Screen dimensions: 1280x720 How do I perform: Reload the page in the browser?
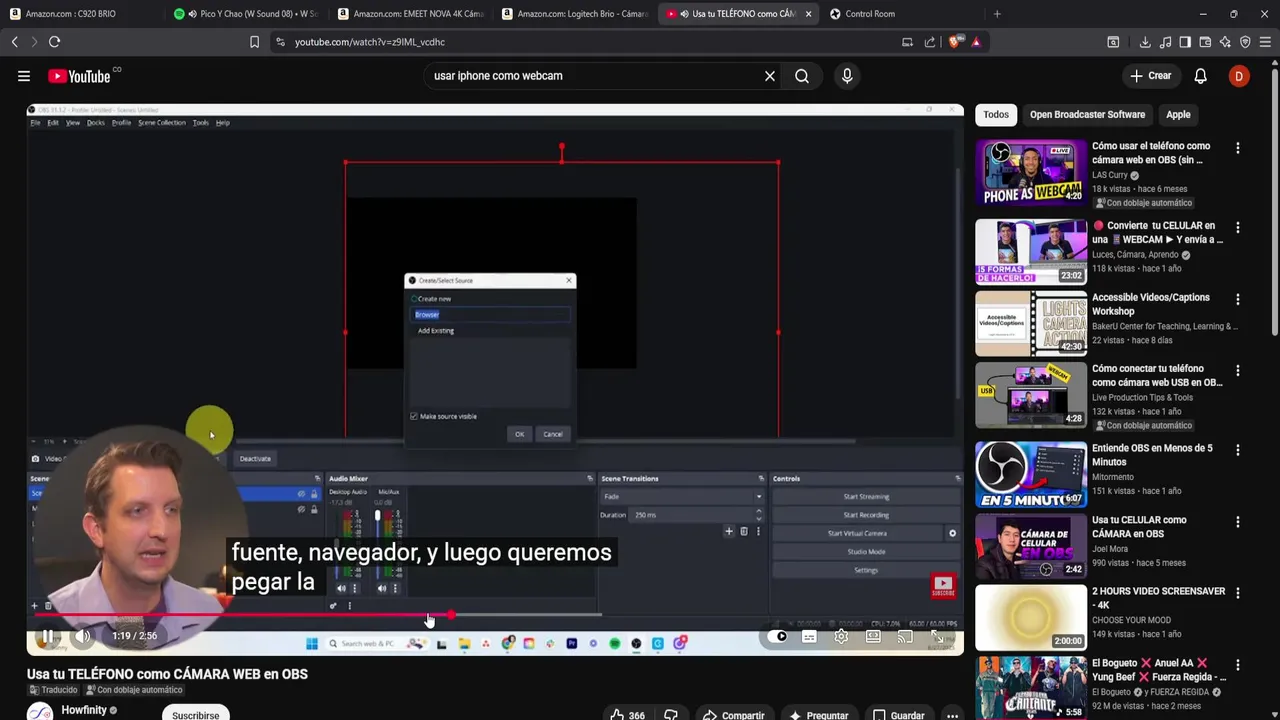pos(55,42)
